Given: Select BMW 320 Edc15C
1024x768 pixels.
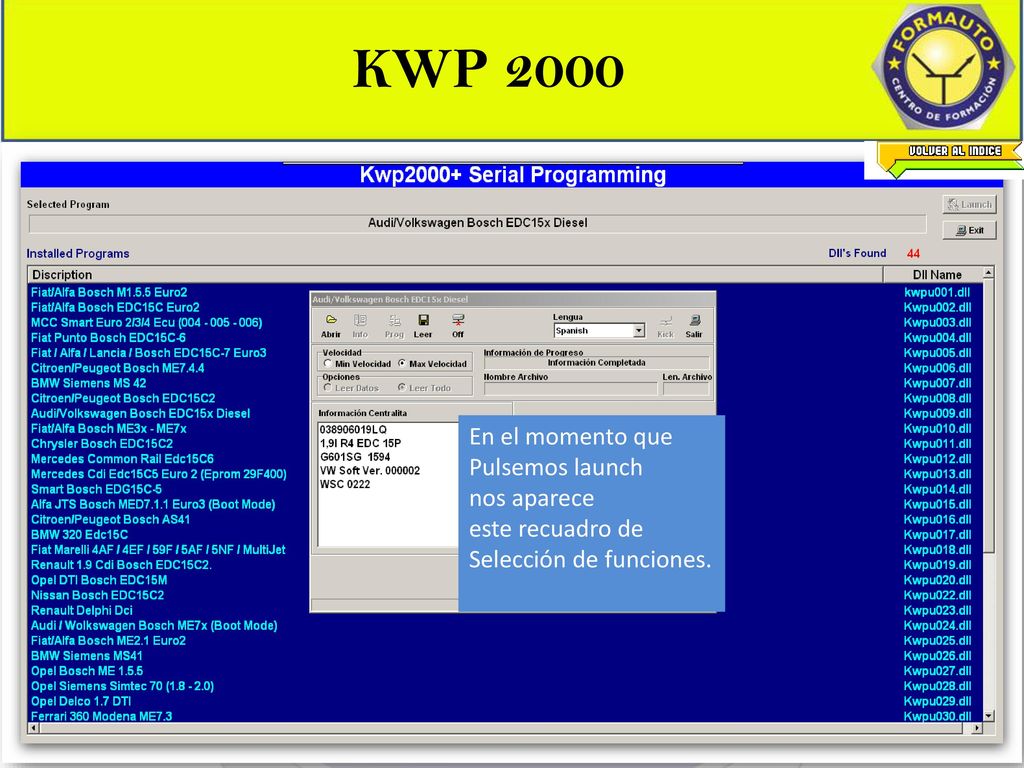Looking at the screenshot, I should pyautogui.click(x=80, y=534).
